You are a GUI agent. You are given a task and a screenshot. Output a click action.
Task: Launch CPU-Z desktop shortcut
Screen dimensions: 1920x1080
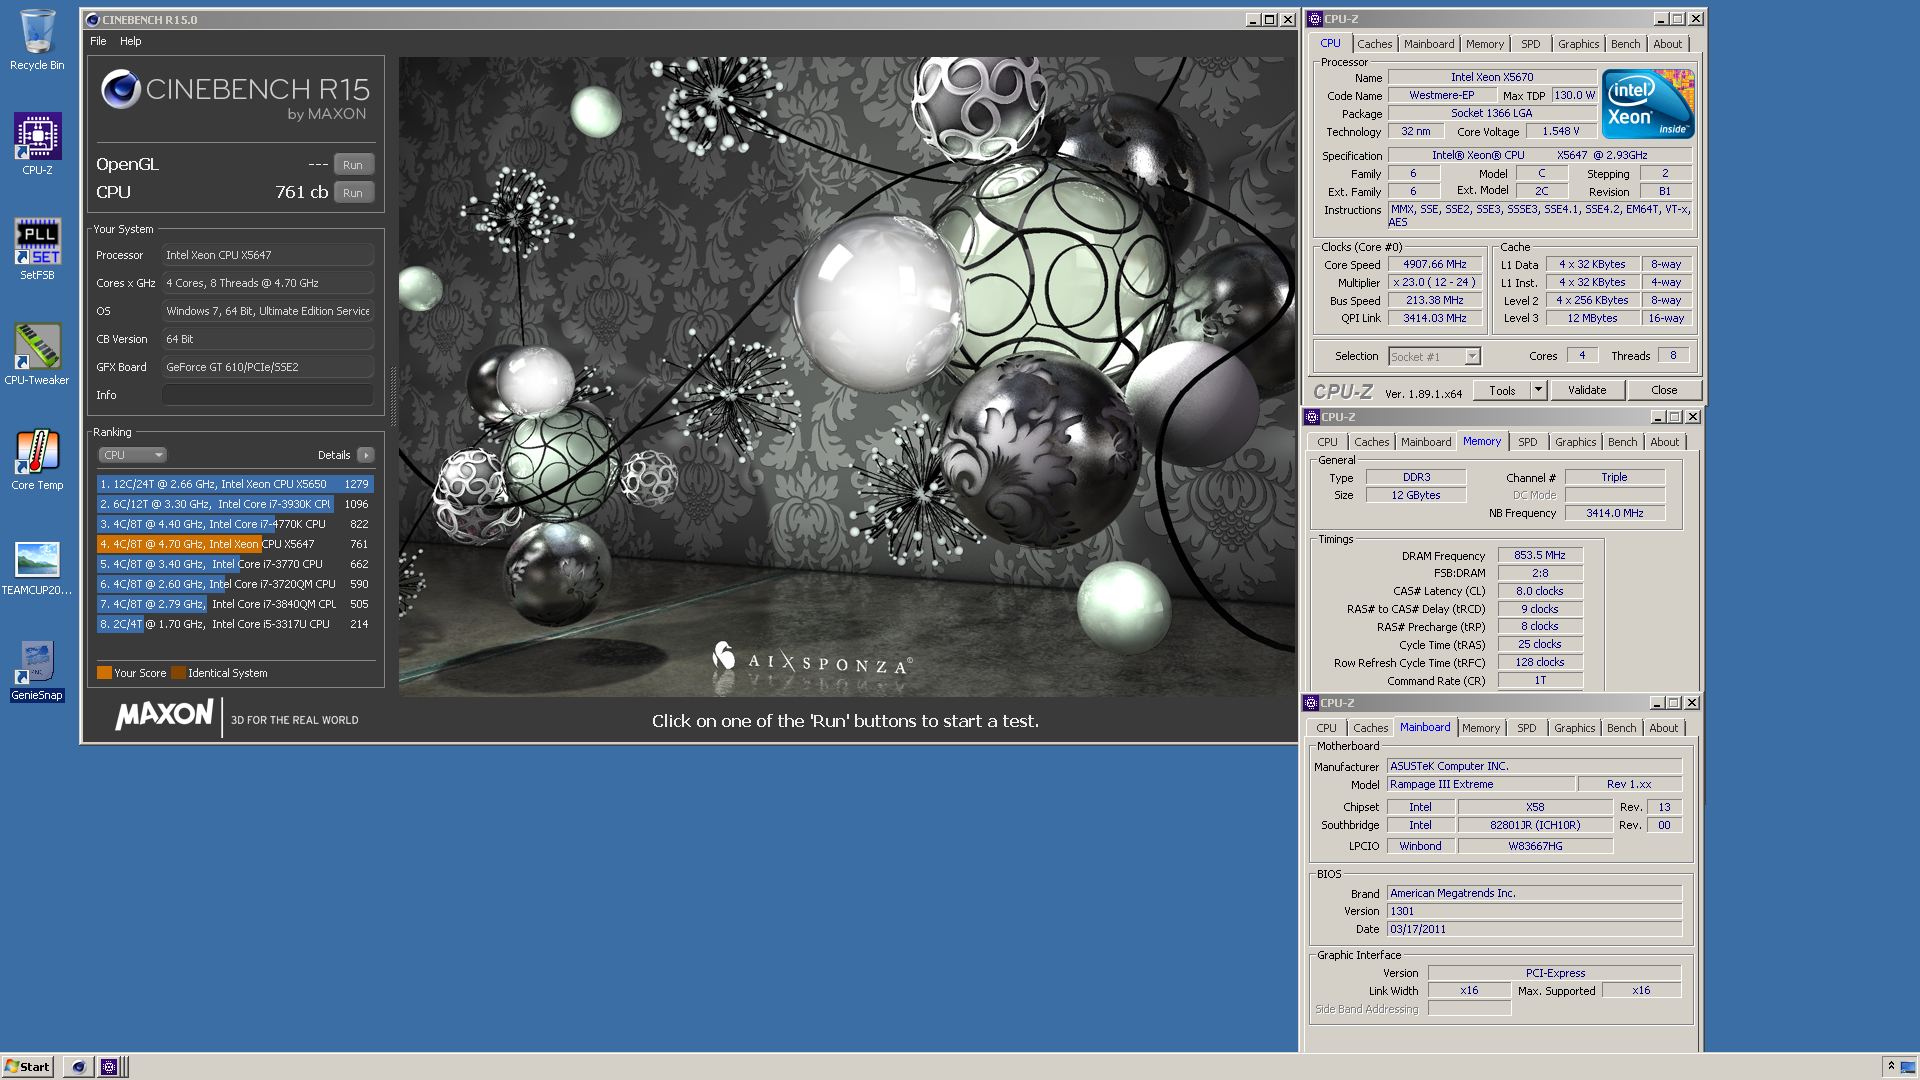tap(37, 145)
